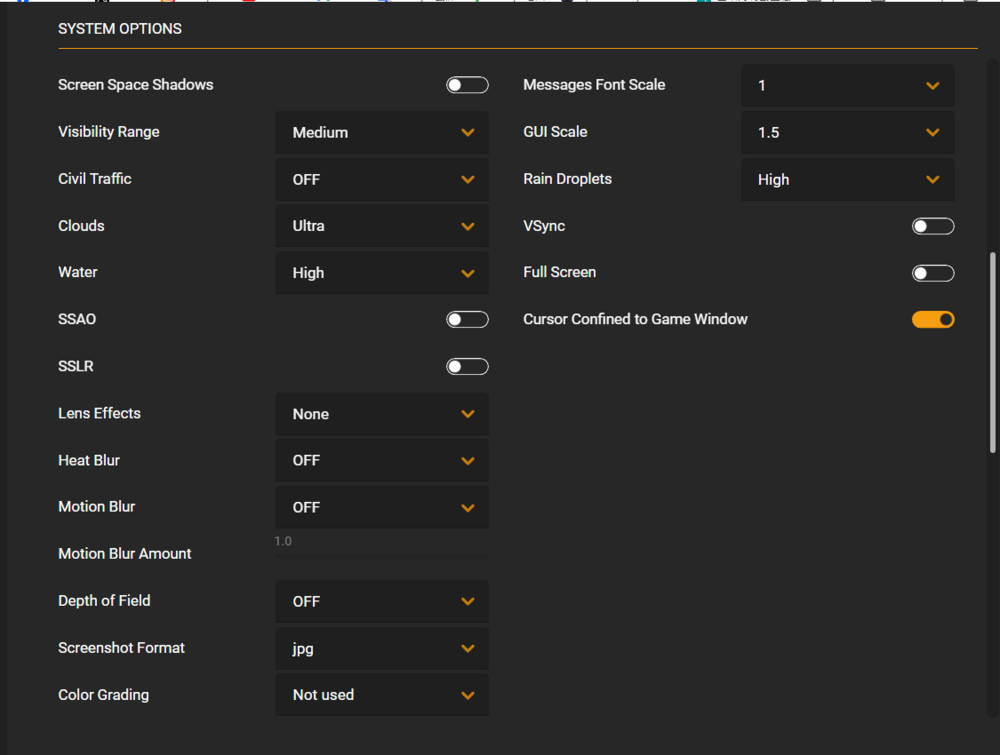Open the Messages Font Scale dropdown
This screenshot has width=1000, height=755.
847,86
